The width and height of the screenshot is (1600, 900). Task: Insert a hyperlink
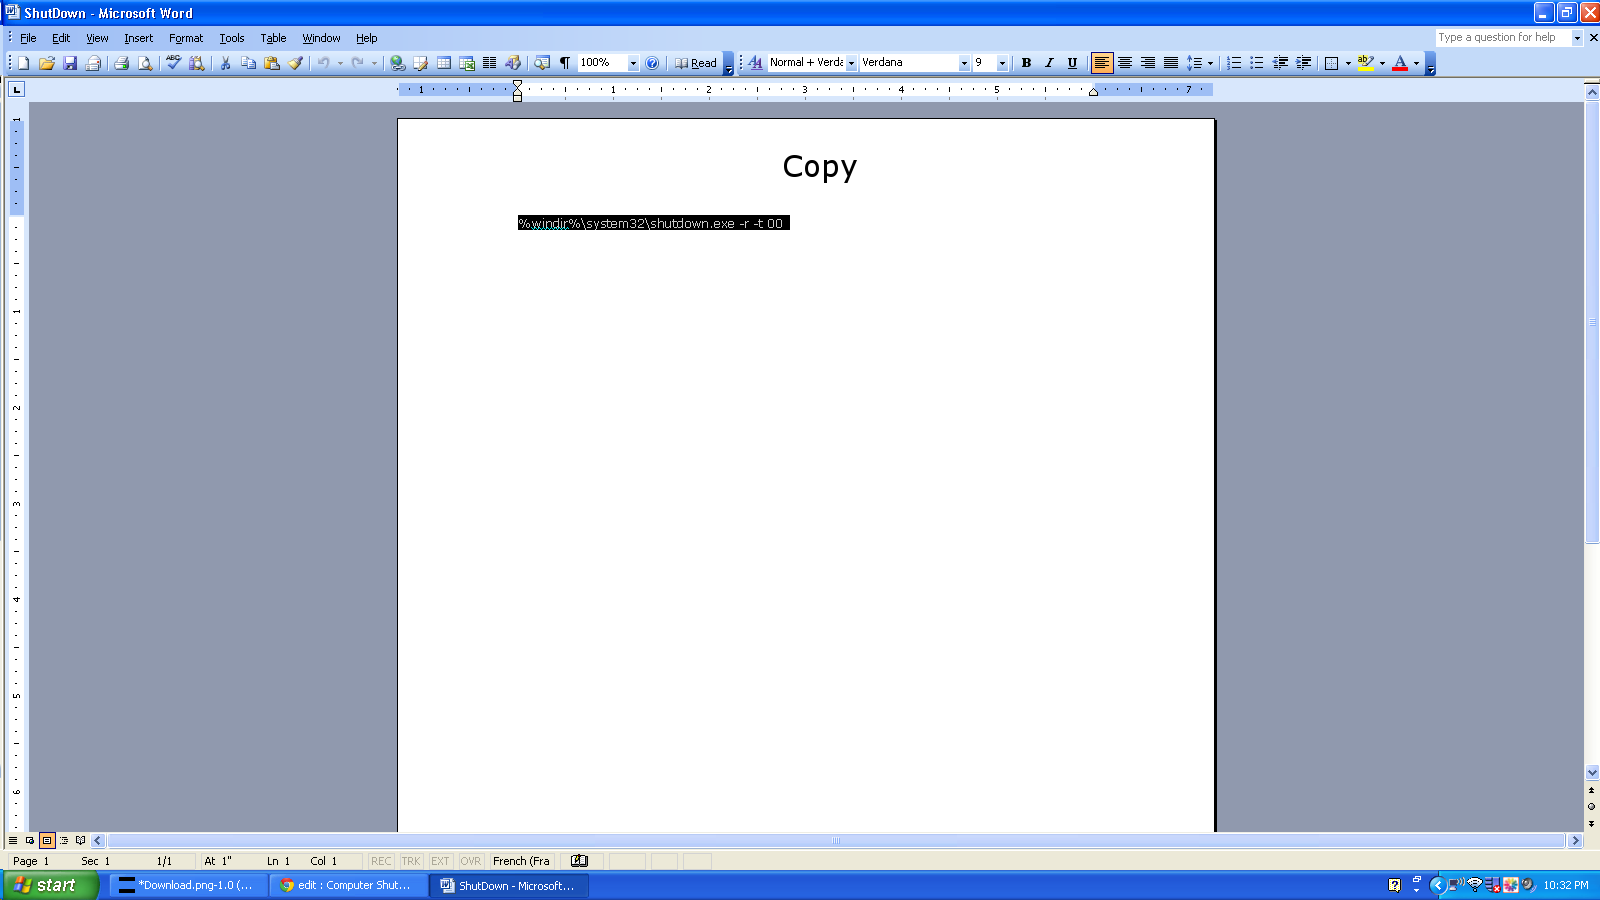click(398, 63)
